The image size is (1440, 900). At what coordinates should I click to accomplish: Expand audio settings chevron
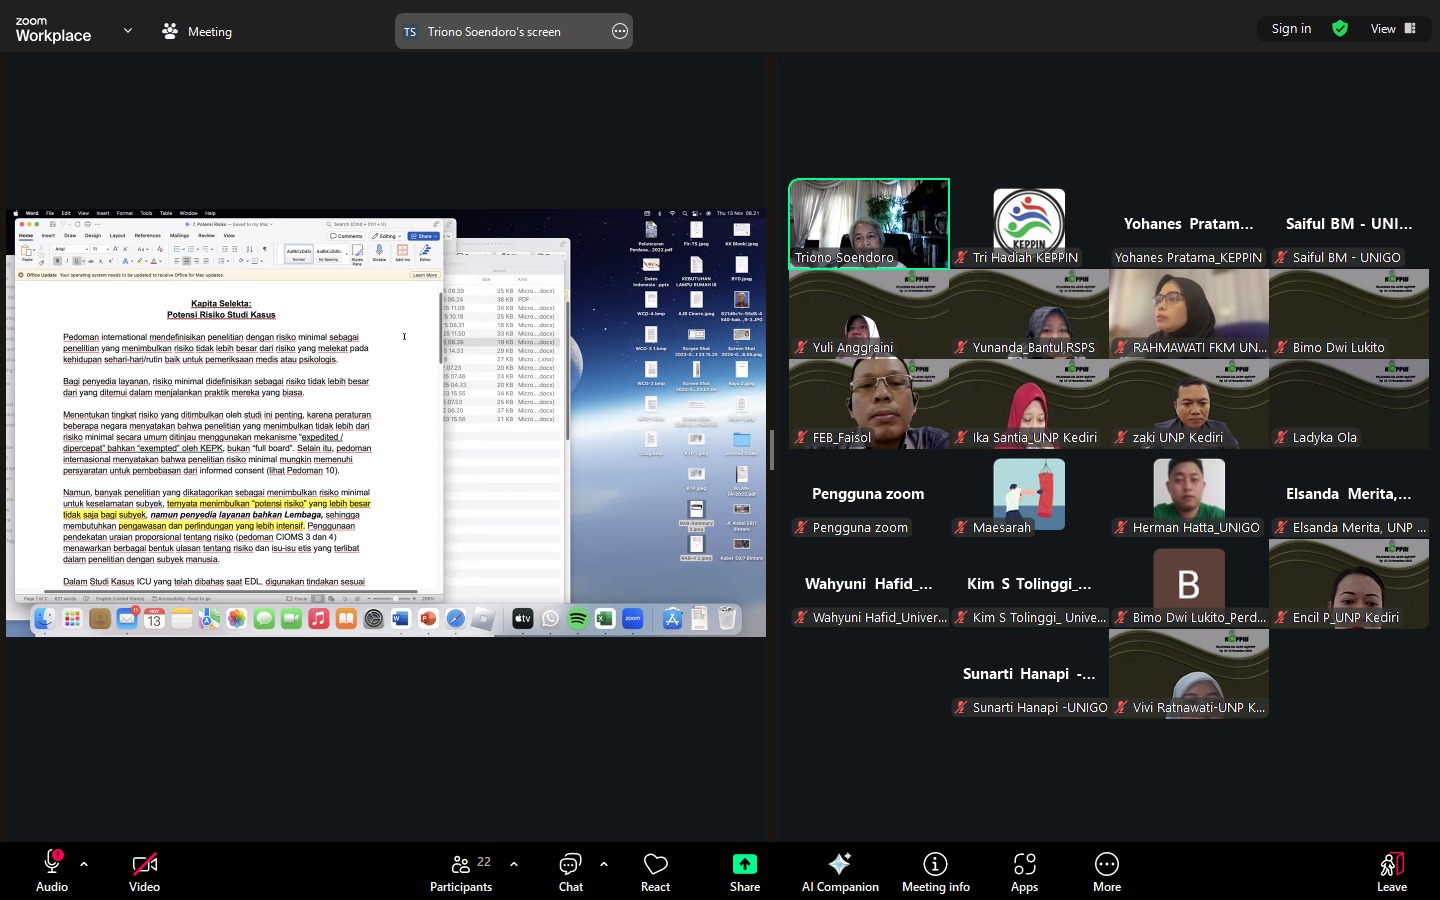click(84, 864)
